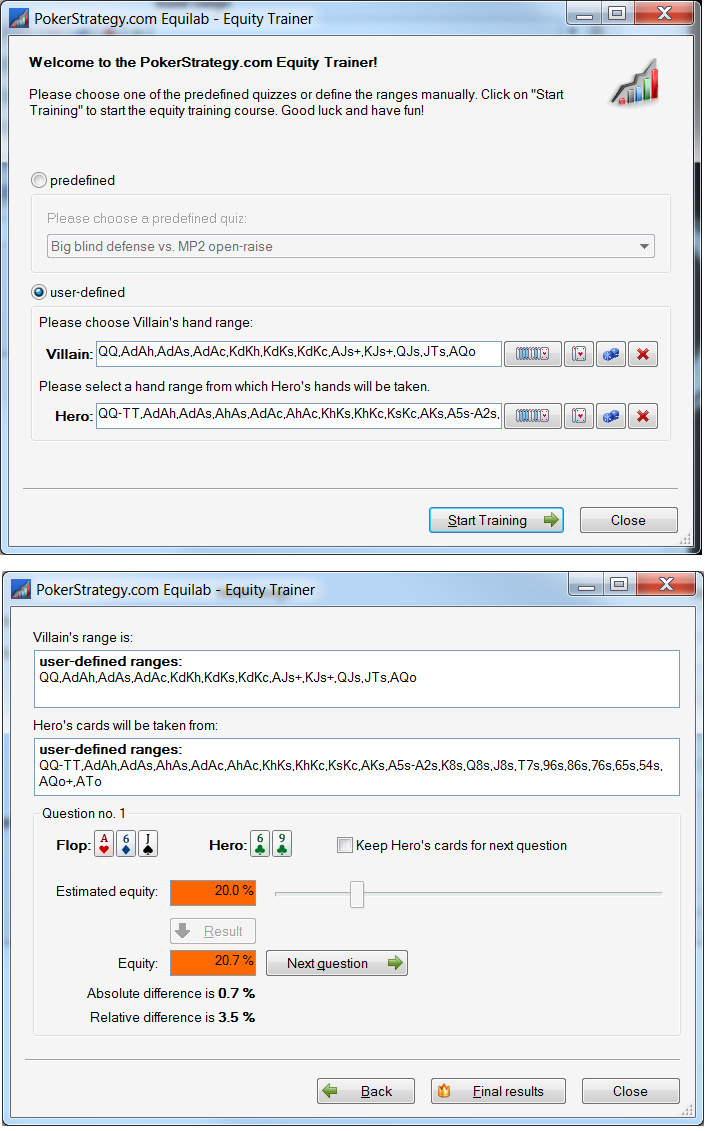This screenshot has height=1131, width=705.
Task: Clear Hero range with red X
Action: (x=643, y=416)
